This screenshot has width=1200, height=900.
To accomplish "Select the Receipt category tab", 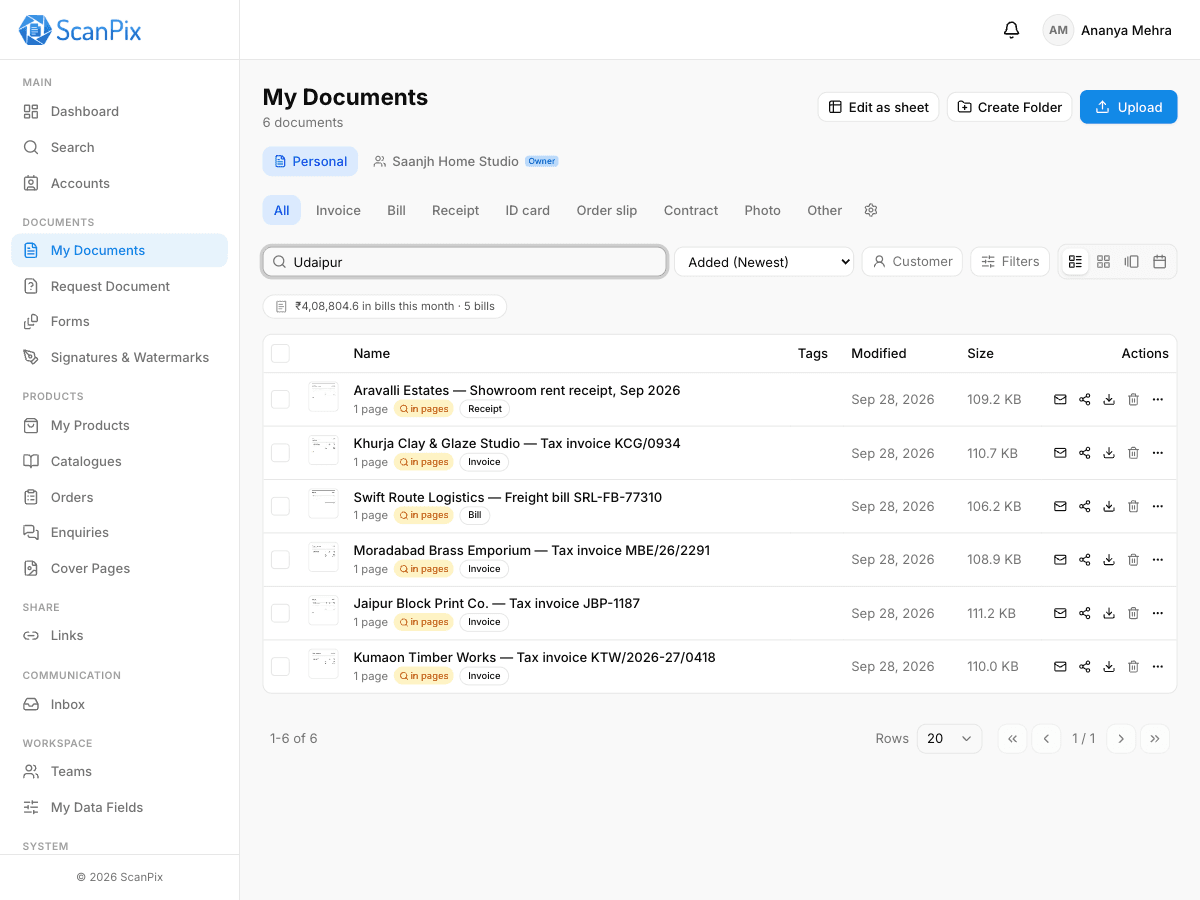I will (455, 210).
